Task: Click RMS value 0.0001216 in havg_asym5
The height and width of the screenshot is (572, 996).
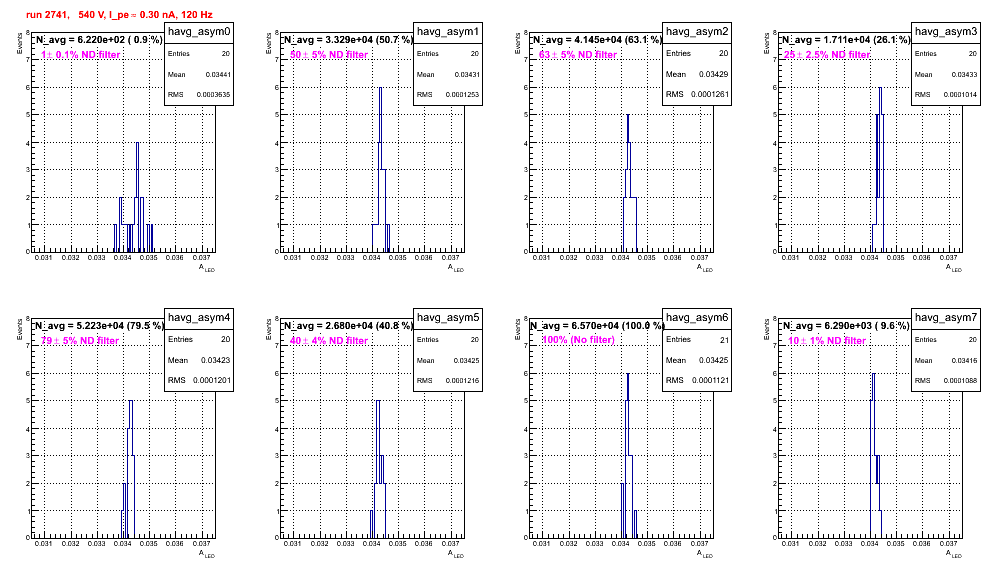Action: (x=461, y=381)
